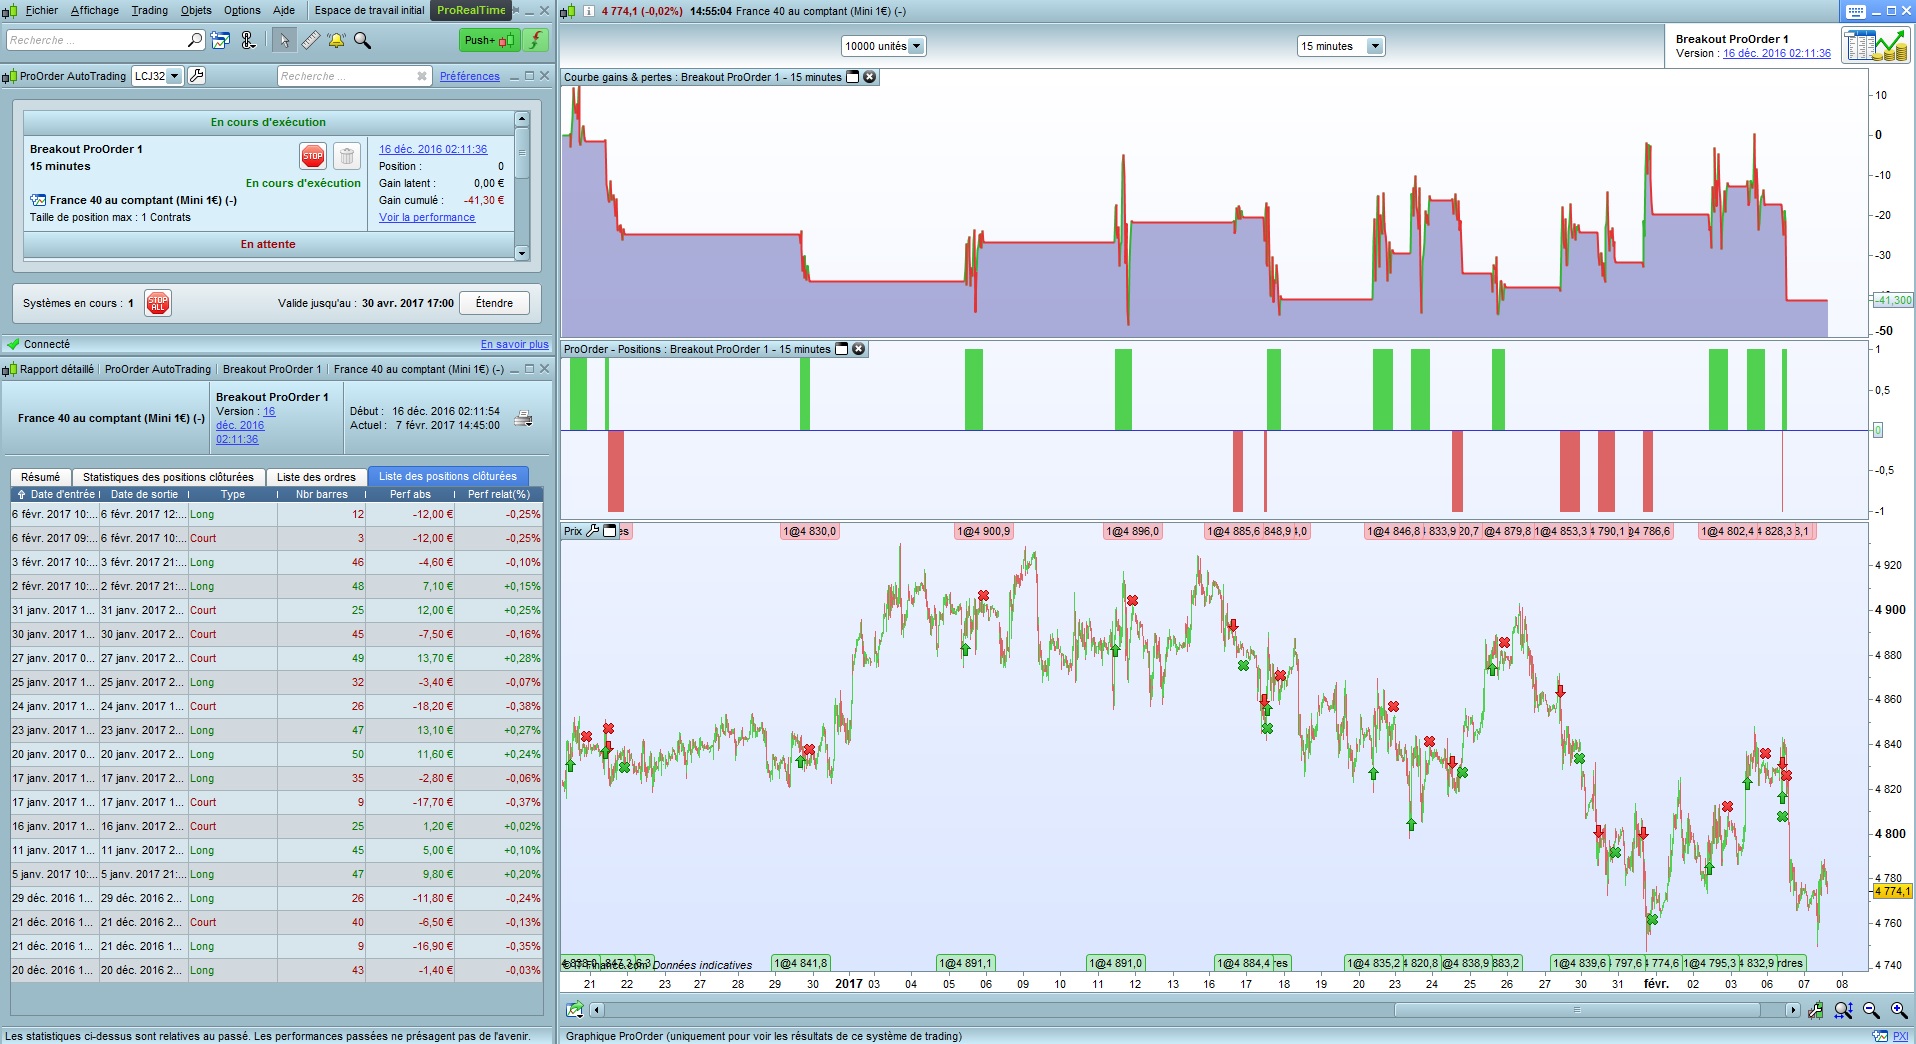The image size is (1916, 1044).
Task: Close the Courbe gains & pertes panel
Action: (x=870, y=77)
